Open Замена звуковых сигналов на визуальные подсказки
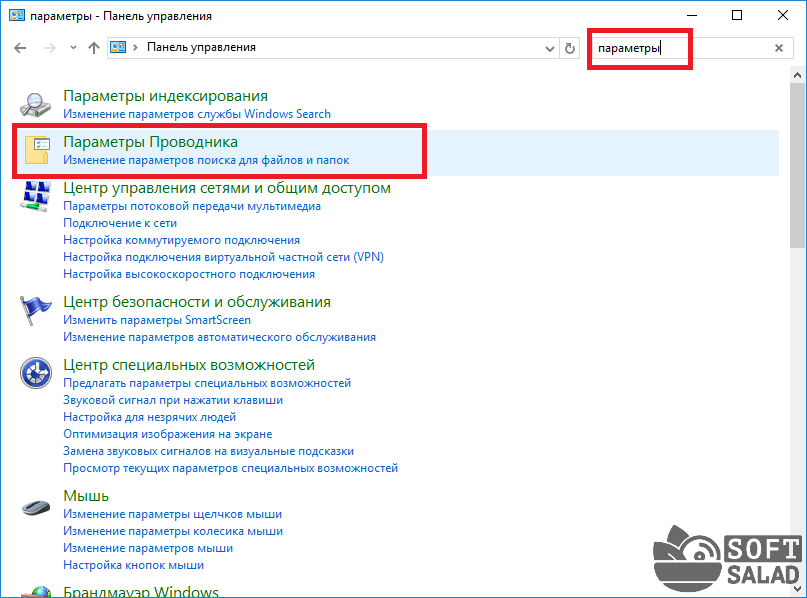The image size is (807, 598). (x=208, y=451)
